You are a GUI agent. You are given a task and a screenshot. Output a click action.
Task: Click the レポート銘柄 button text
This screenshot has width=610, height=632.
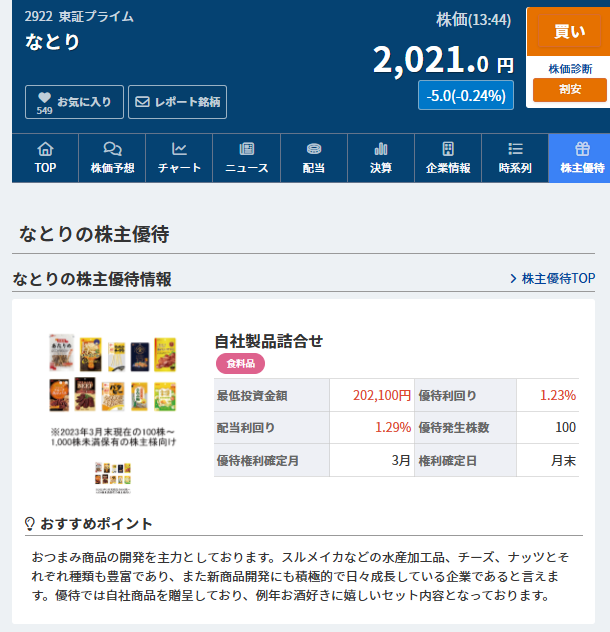[x=187, y=102]
